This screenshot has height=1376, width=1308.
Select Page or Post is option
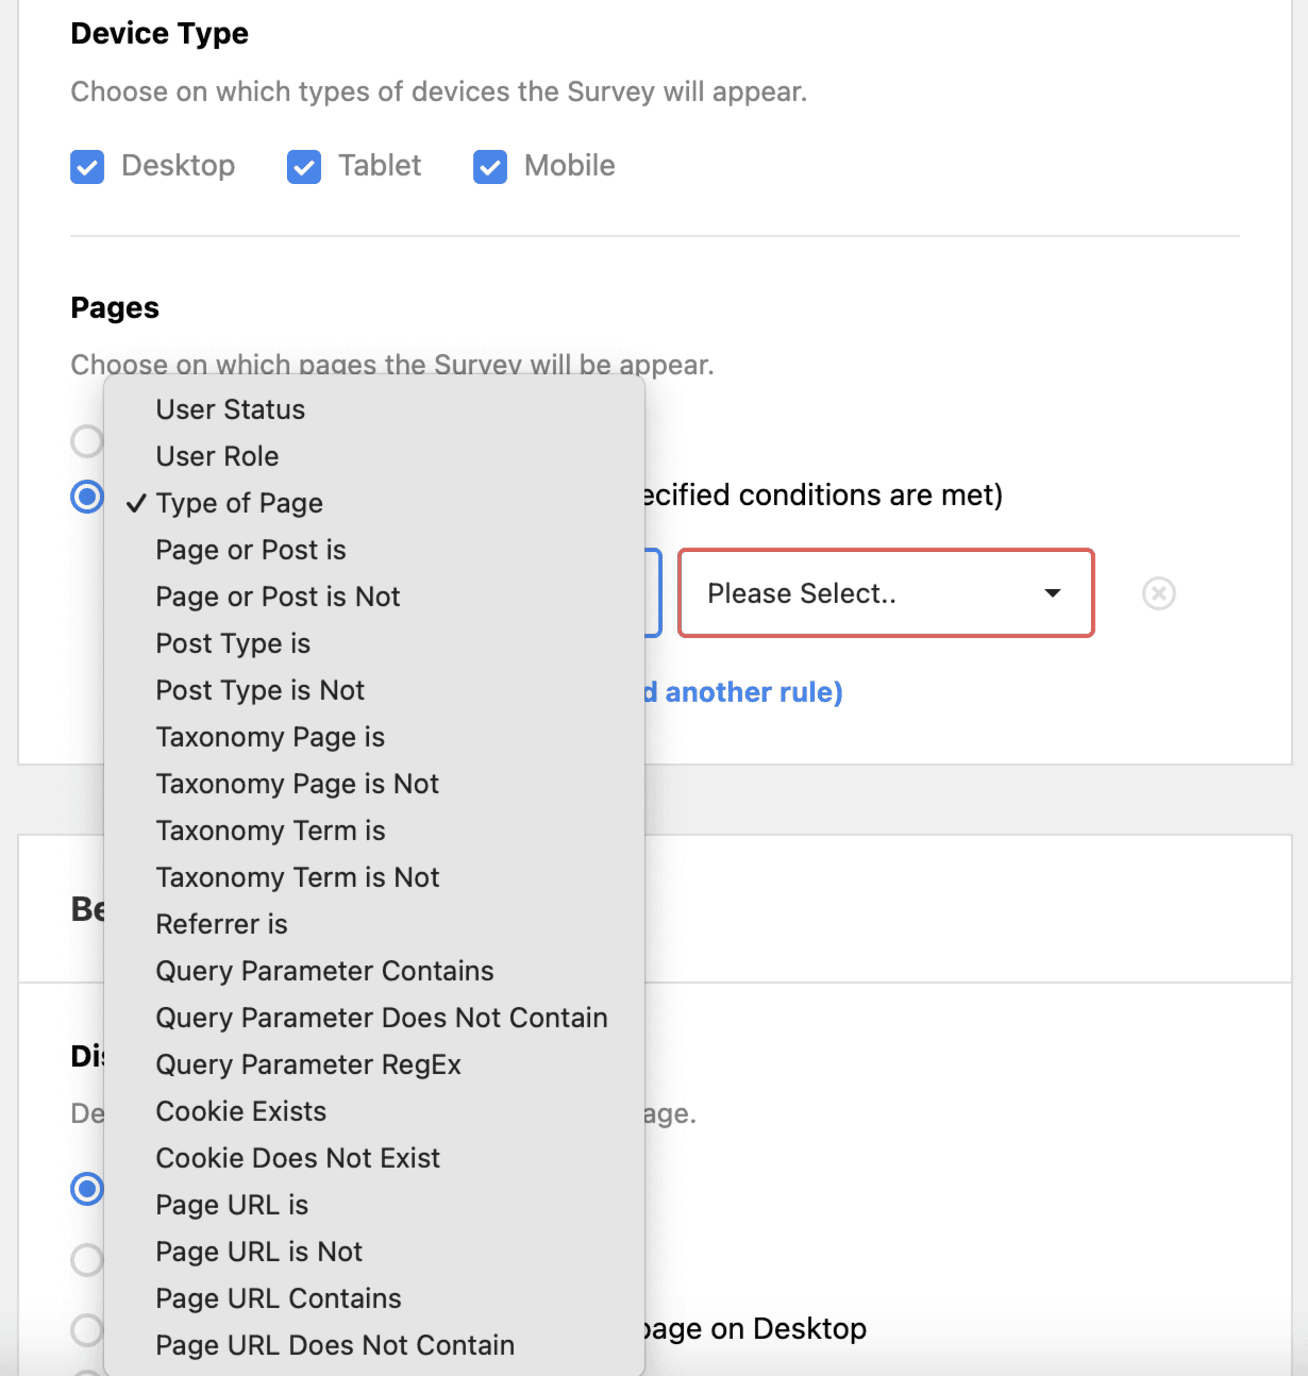250,550
